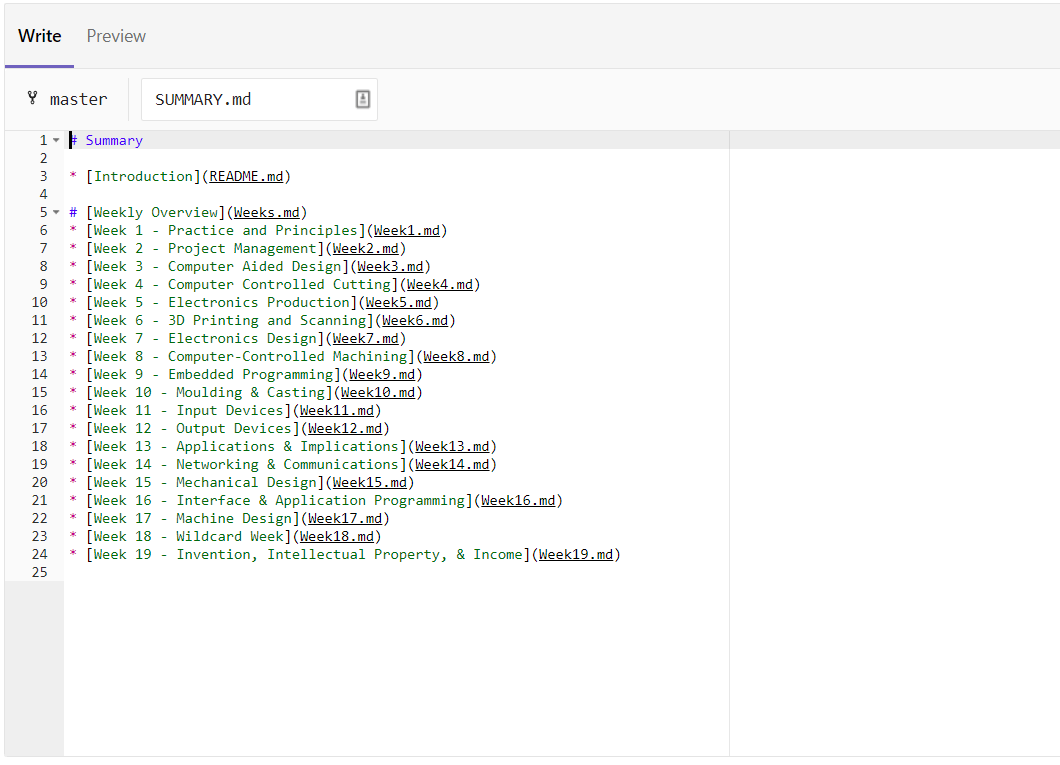Open the Week13.md link

452,446
